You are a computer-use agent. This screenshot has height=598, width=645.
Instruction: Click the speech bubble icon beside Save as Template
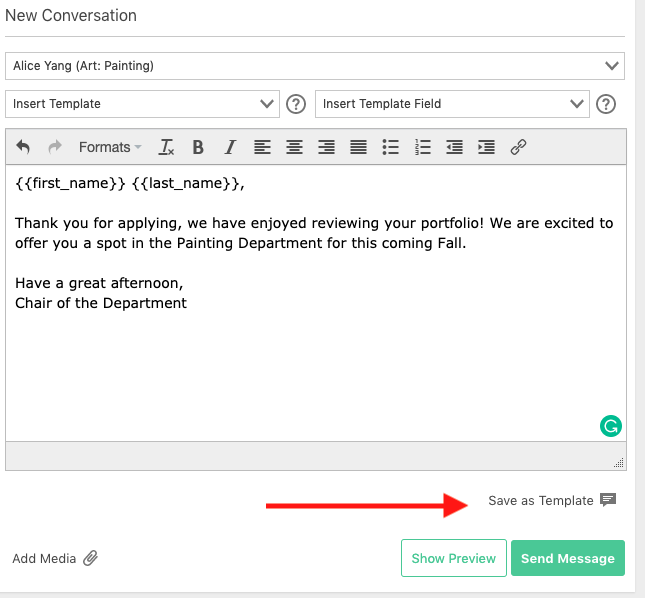(608, 500)
